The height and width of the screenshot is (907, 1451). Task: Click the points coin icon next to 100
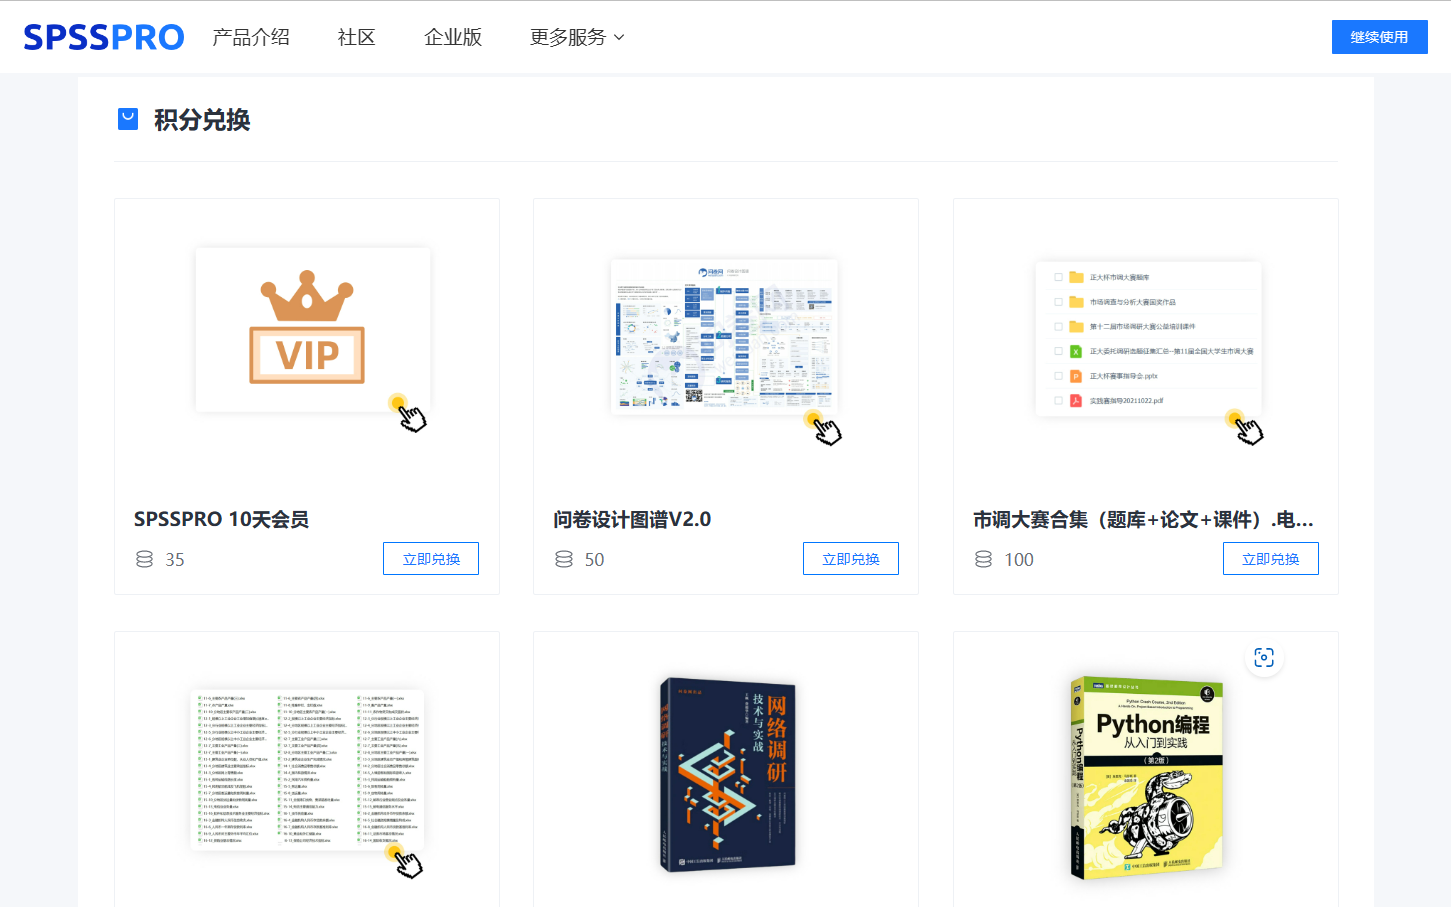tap(984, 559)
